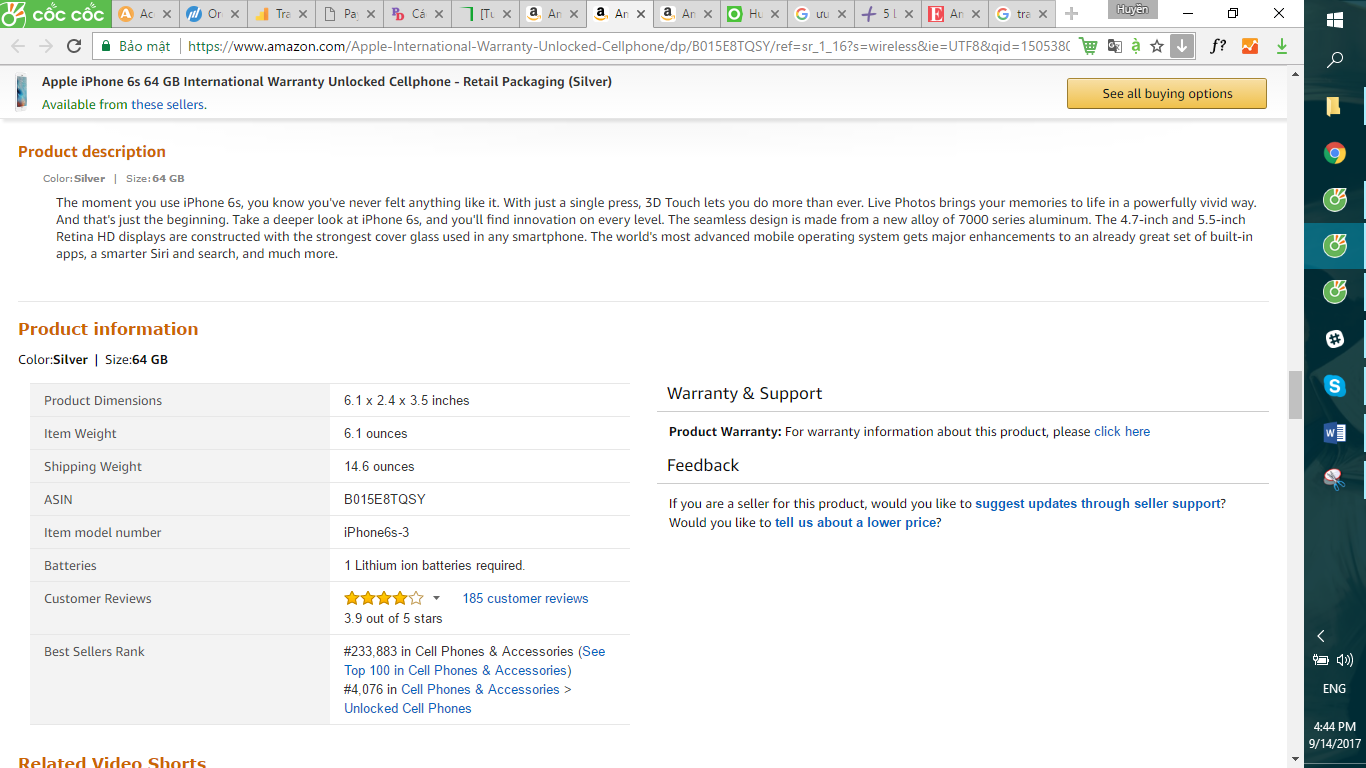Expand the star ratings breakdown dropdown
1366x768 pixels.
tap(436, 598)
